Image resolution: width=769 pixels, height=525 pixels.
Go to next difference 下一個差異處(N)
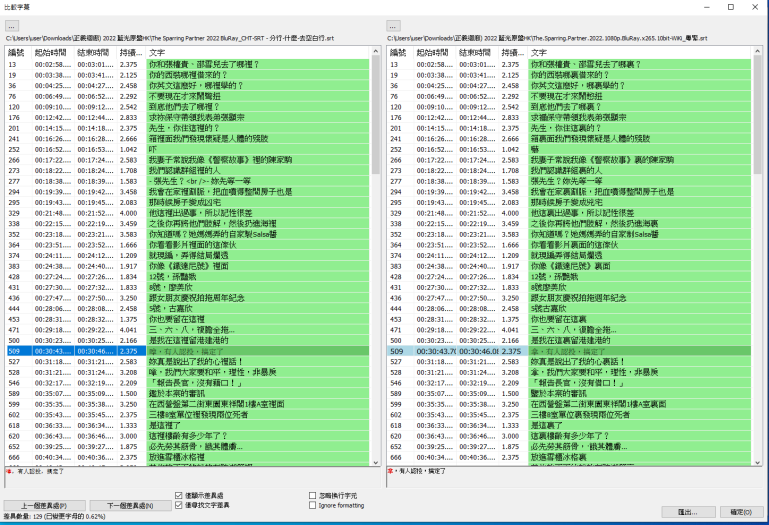coord(130,505)
